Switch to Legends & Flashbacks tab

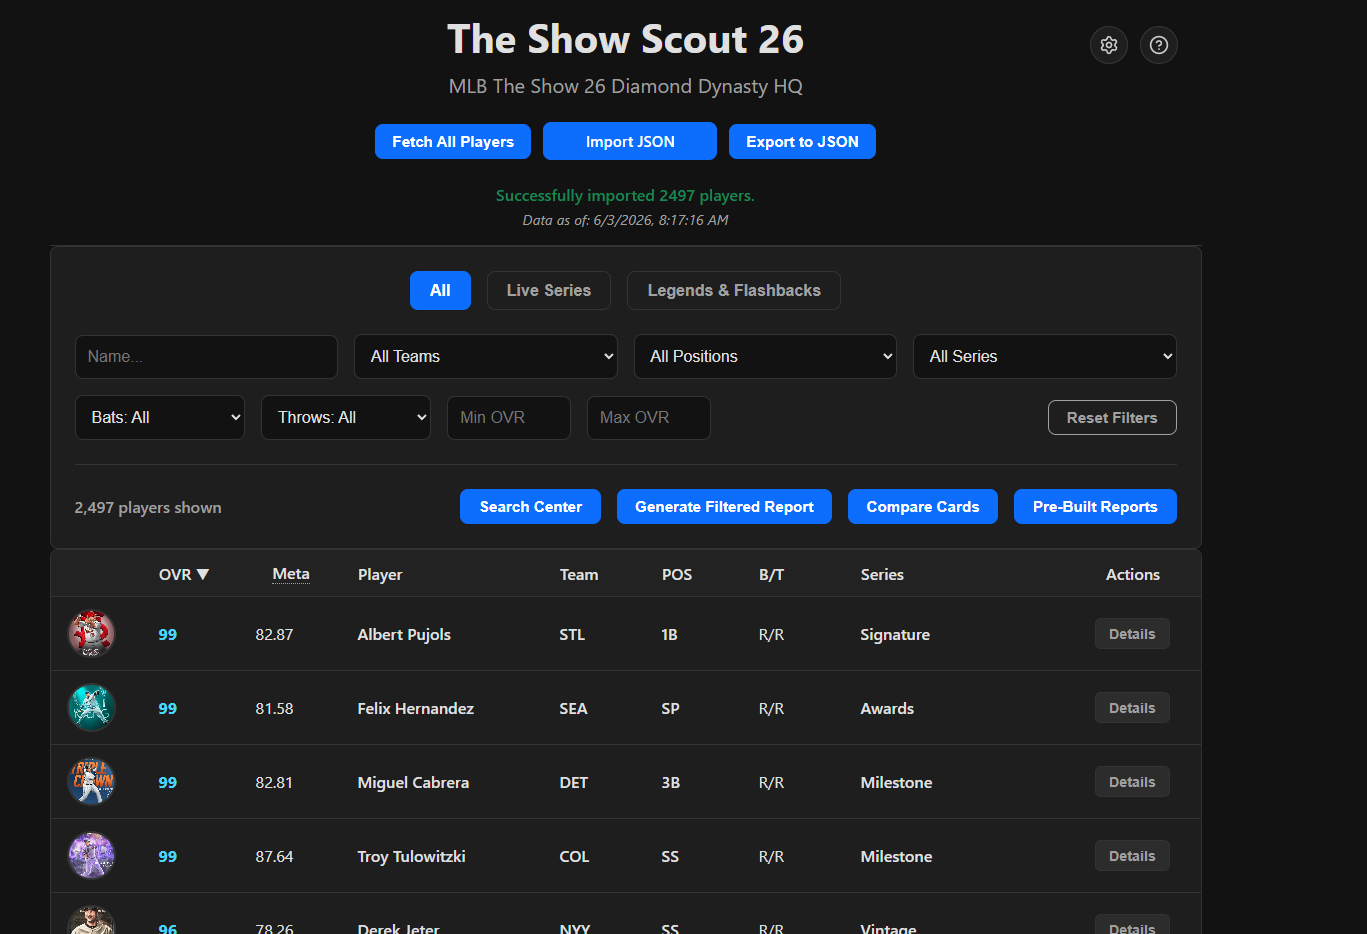click(734, 290)
